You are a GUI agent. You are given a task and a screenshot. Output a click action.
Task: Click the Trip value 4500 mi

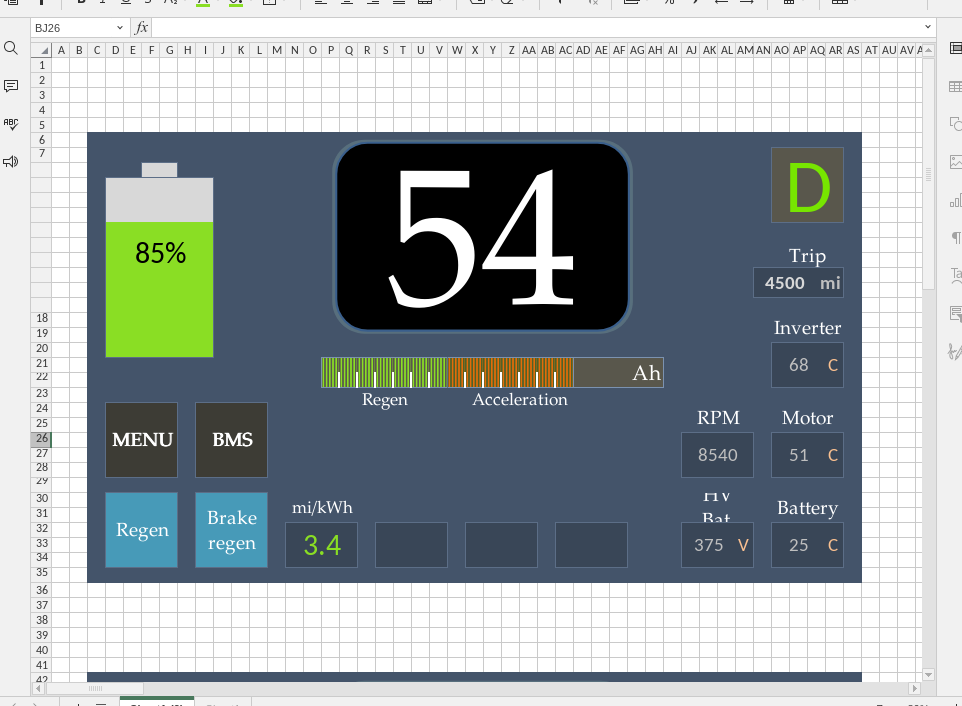(x=798, y=283)
